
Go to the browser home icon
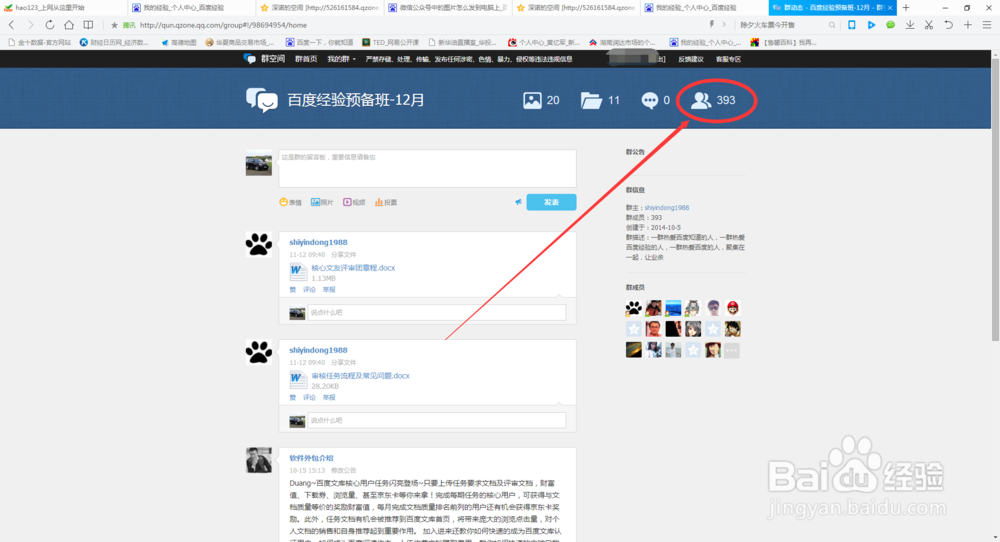pos(69,25)
